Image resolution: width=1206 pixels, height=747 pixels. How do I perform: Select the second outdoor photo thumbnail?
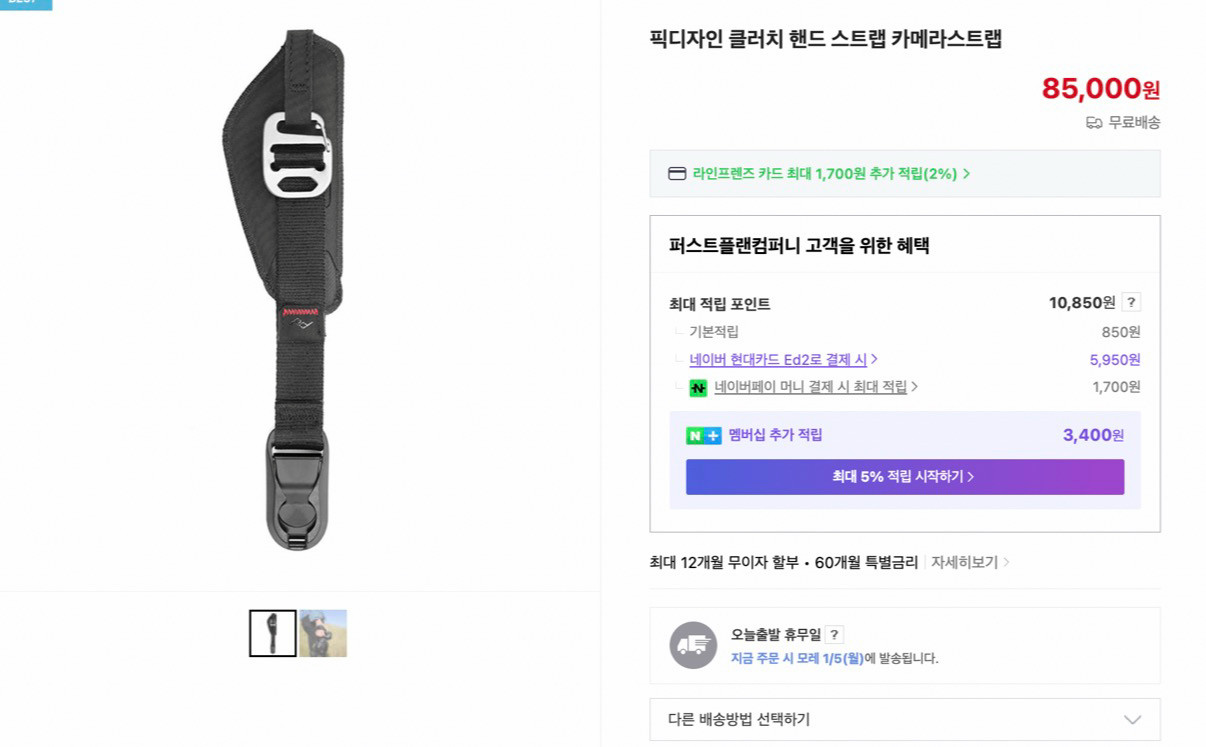323,633
